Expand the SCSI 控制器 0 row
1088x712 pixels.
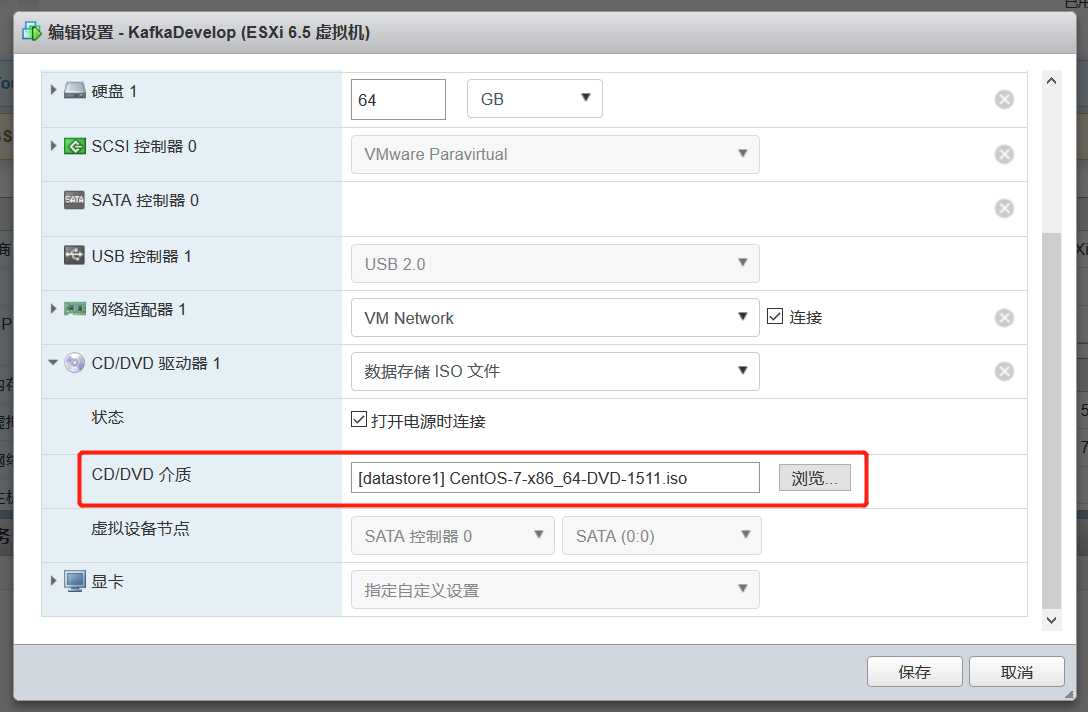coord(53,146)
